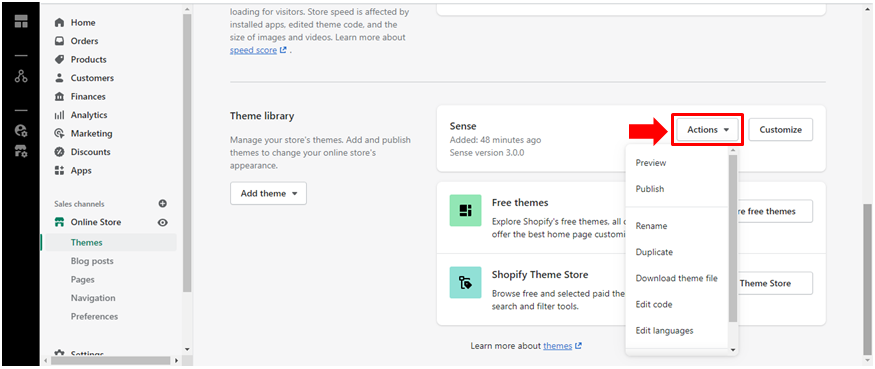Click the Finances bank icon
Viewport: 875px width, 369px height.
pyautogui.click(x=59, y=97)
